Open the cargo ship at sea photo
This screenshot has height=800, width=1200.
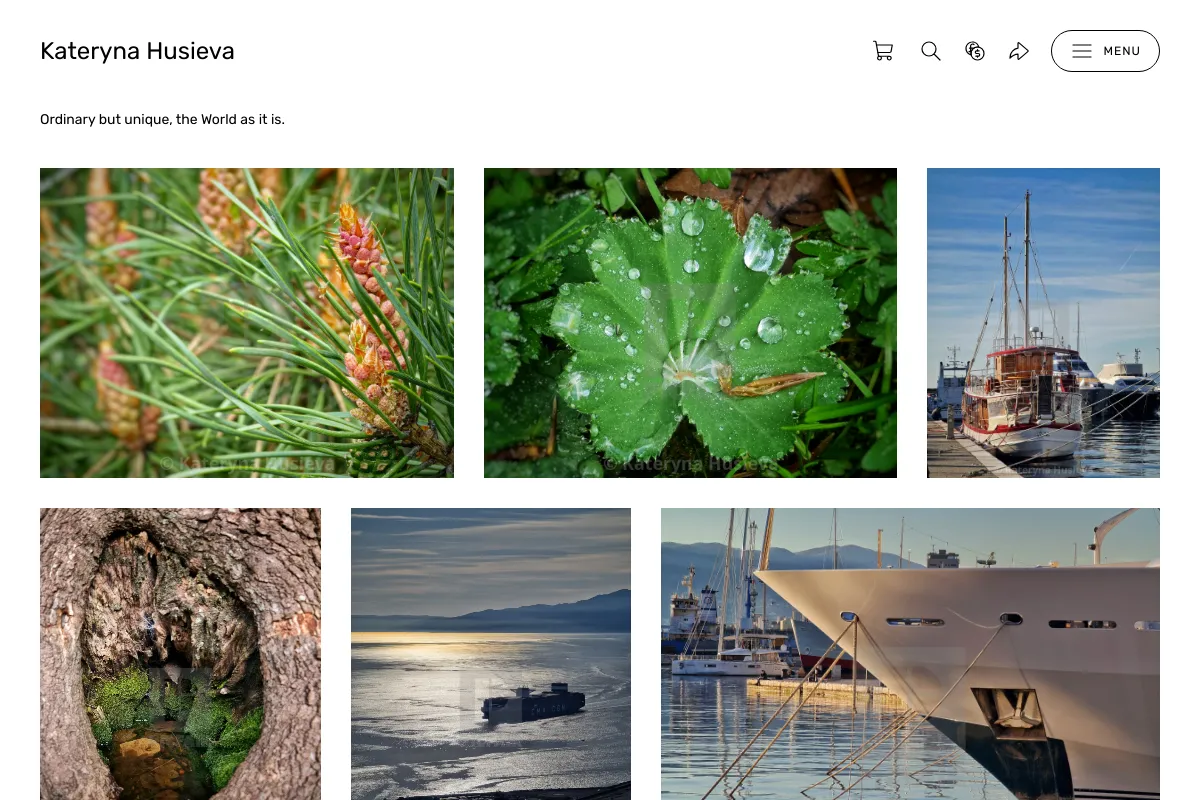click(491, 654)
